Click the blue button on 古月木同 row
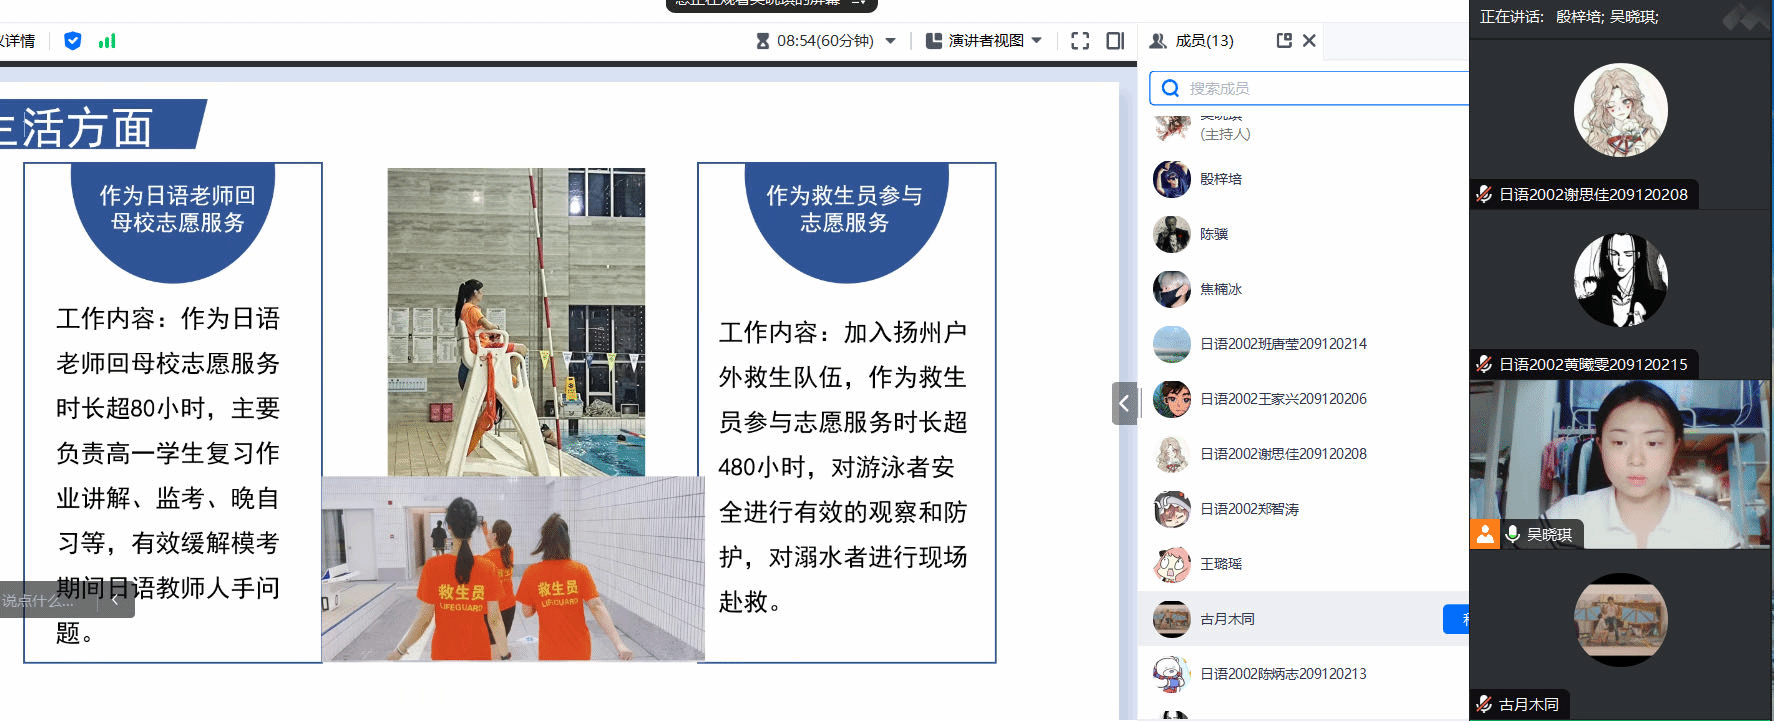The height and width of the screenshot is (721, 1774). coord(1455,619)
